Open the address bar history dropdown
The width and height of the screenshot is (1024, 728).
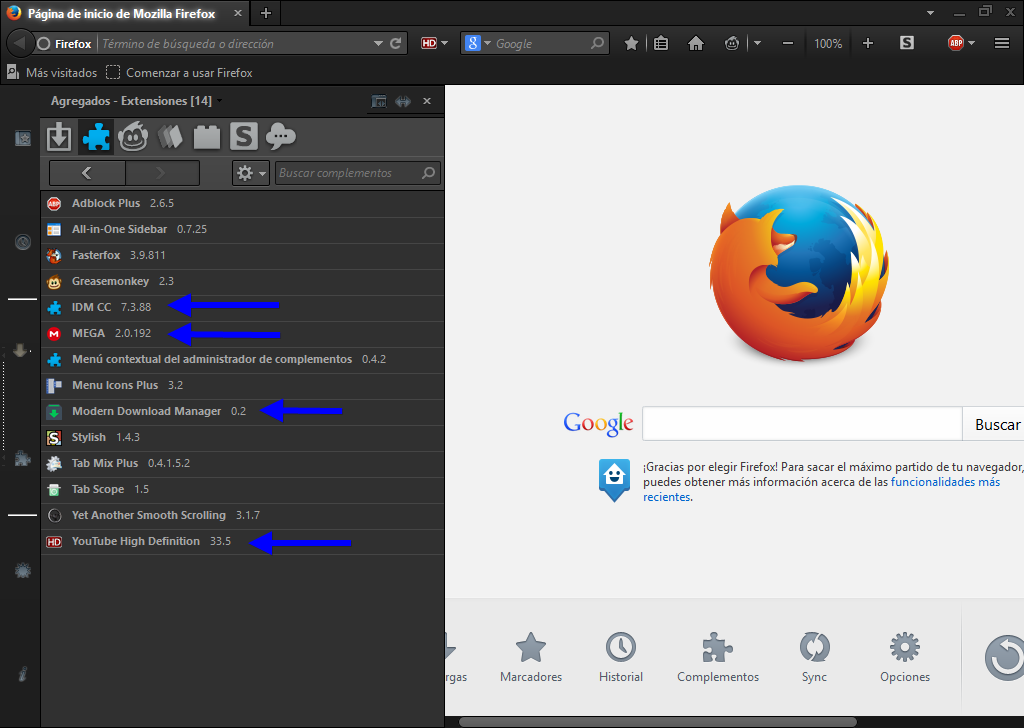[x=378, y=44]
